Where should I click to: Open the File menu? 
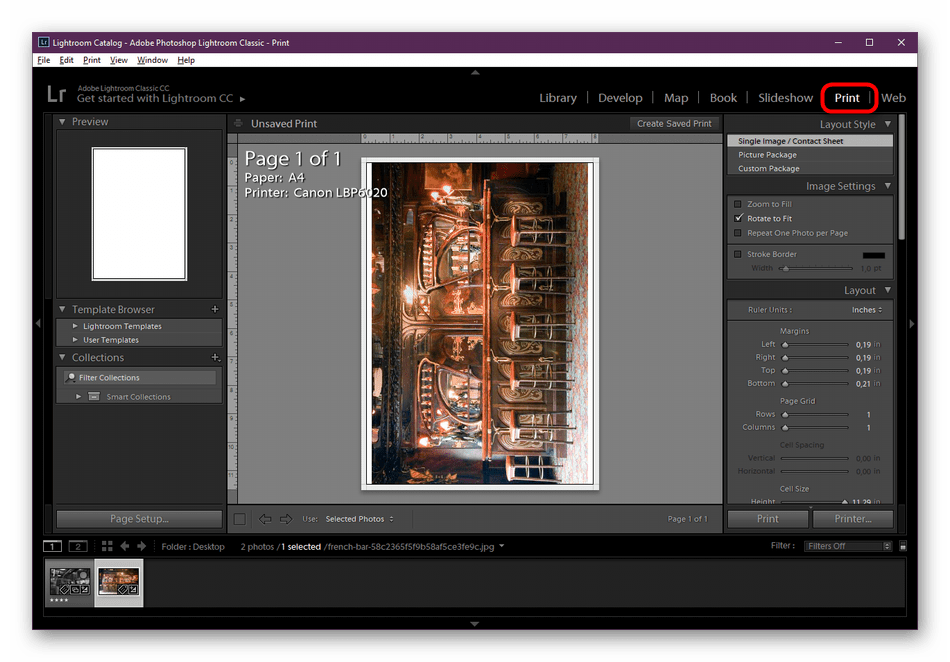tap(44, 60)
